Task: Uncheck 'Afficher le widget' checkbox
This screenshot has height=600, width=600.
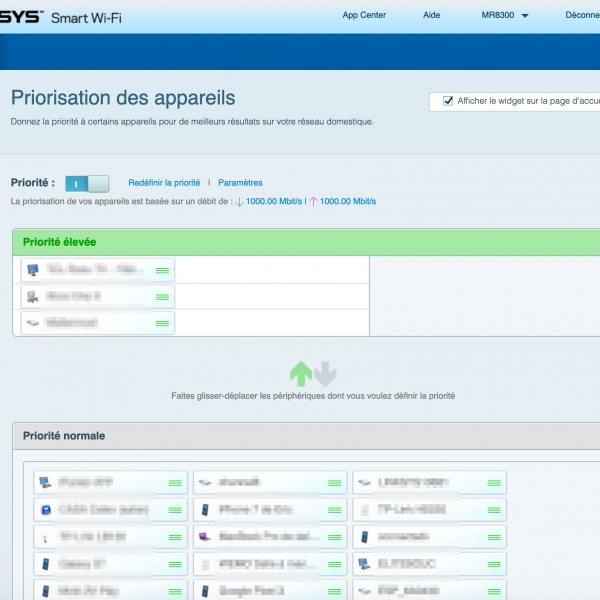Action: (448, 101)
